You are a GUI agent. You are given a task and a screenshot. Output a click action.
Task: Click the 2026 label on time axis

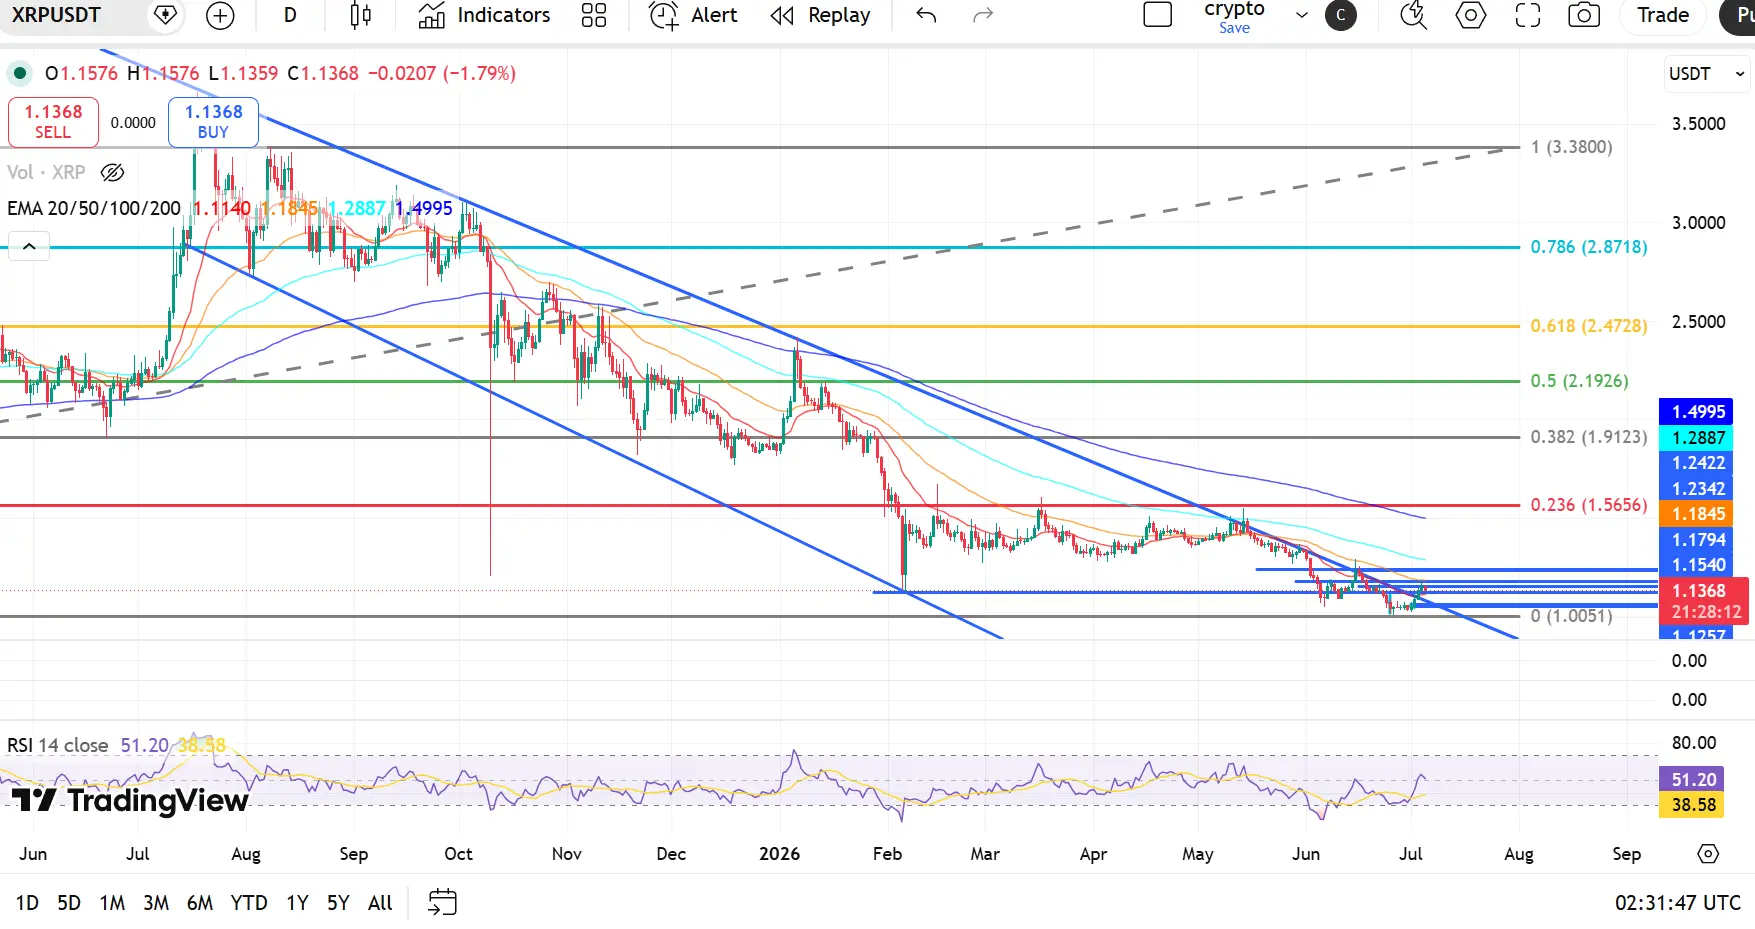click(x=779, y=854)
